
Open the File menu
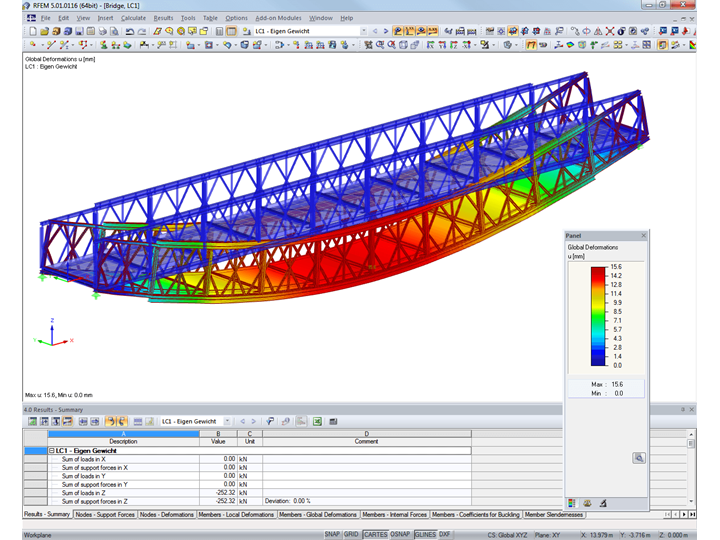[45, 18]
